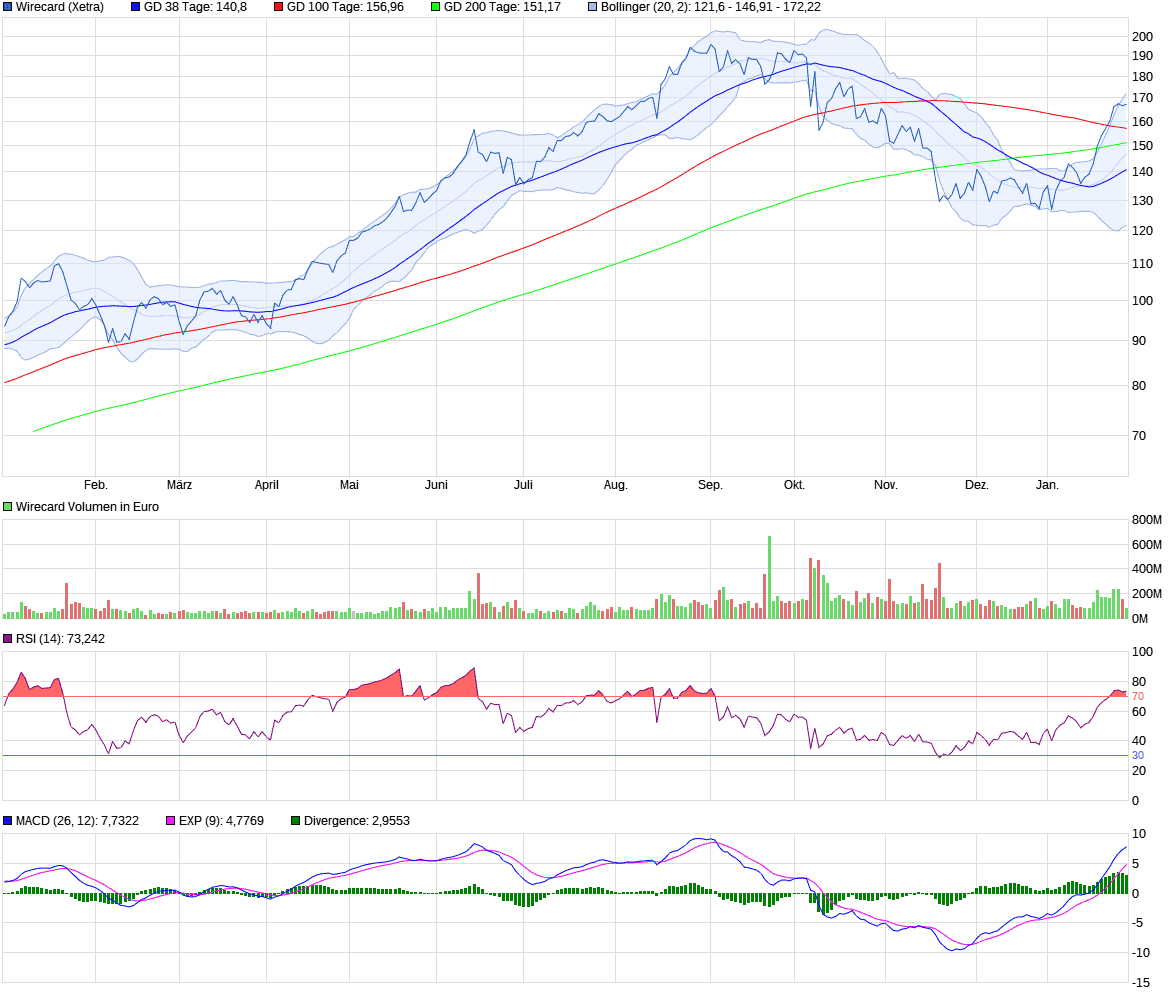Click the purple RSI (14) legend swatch

[8, 639]
